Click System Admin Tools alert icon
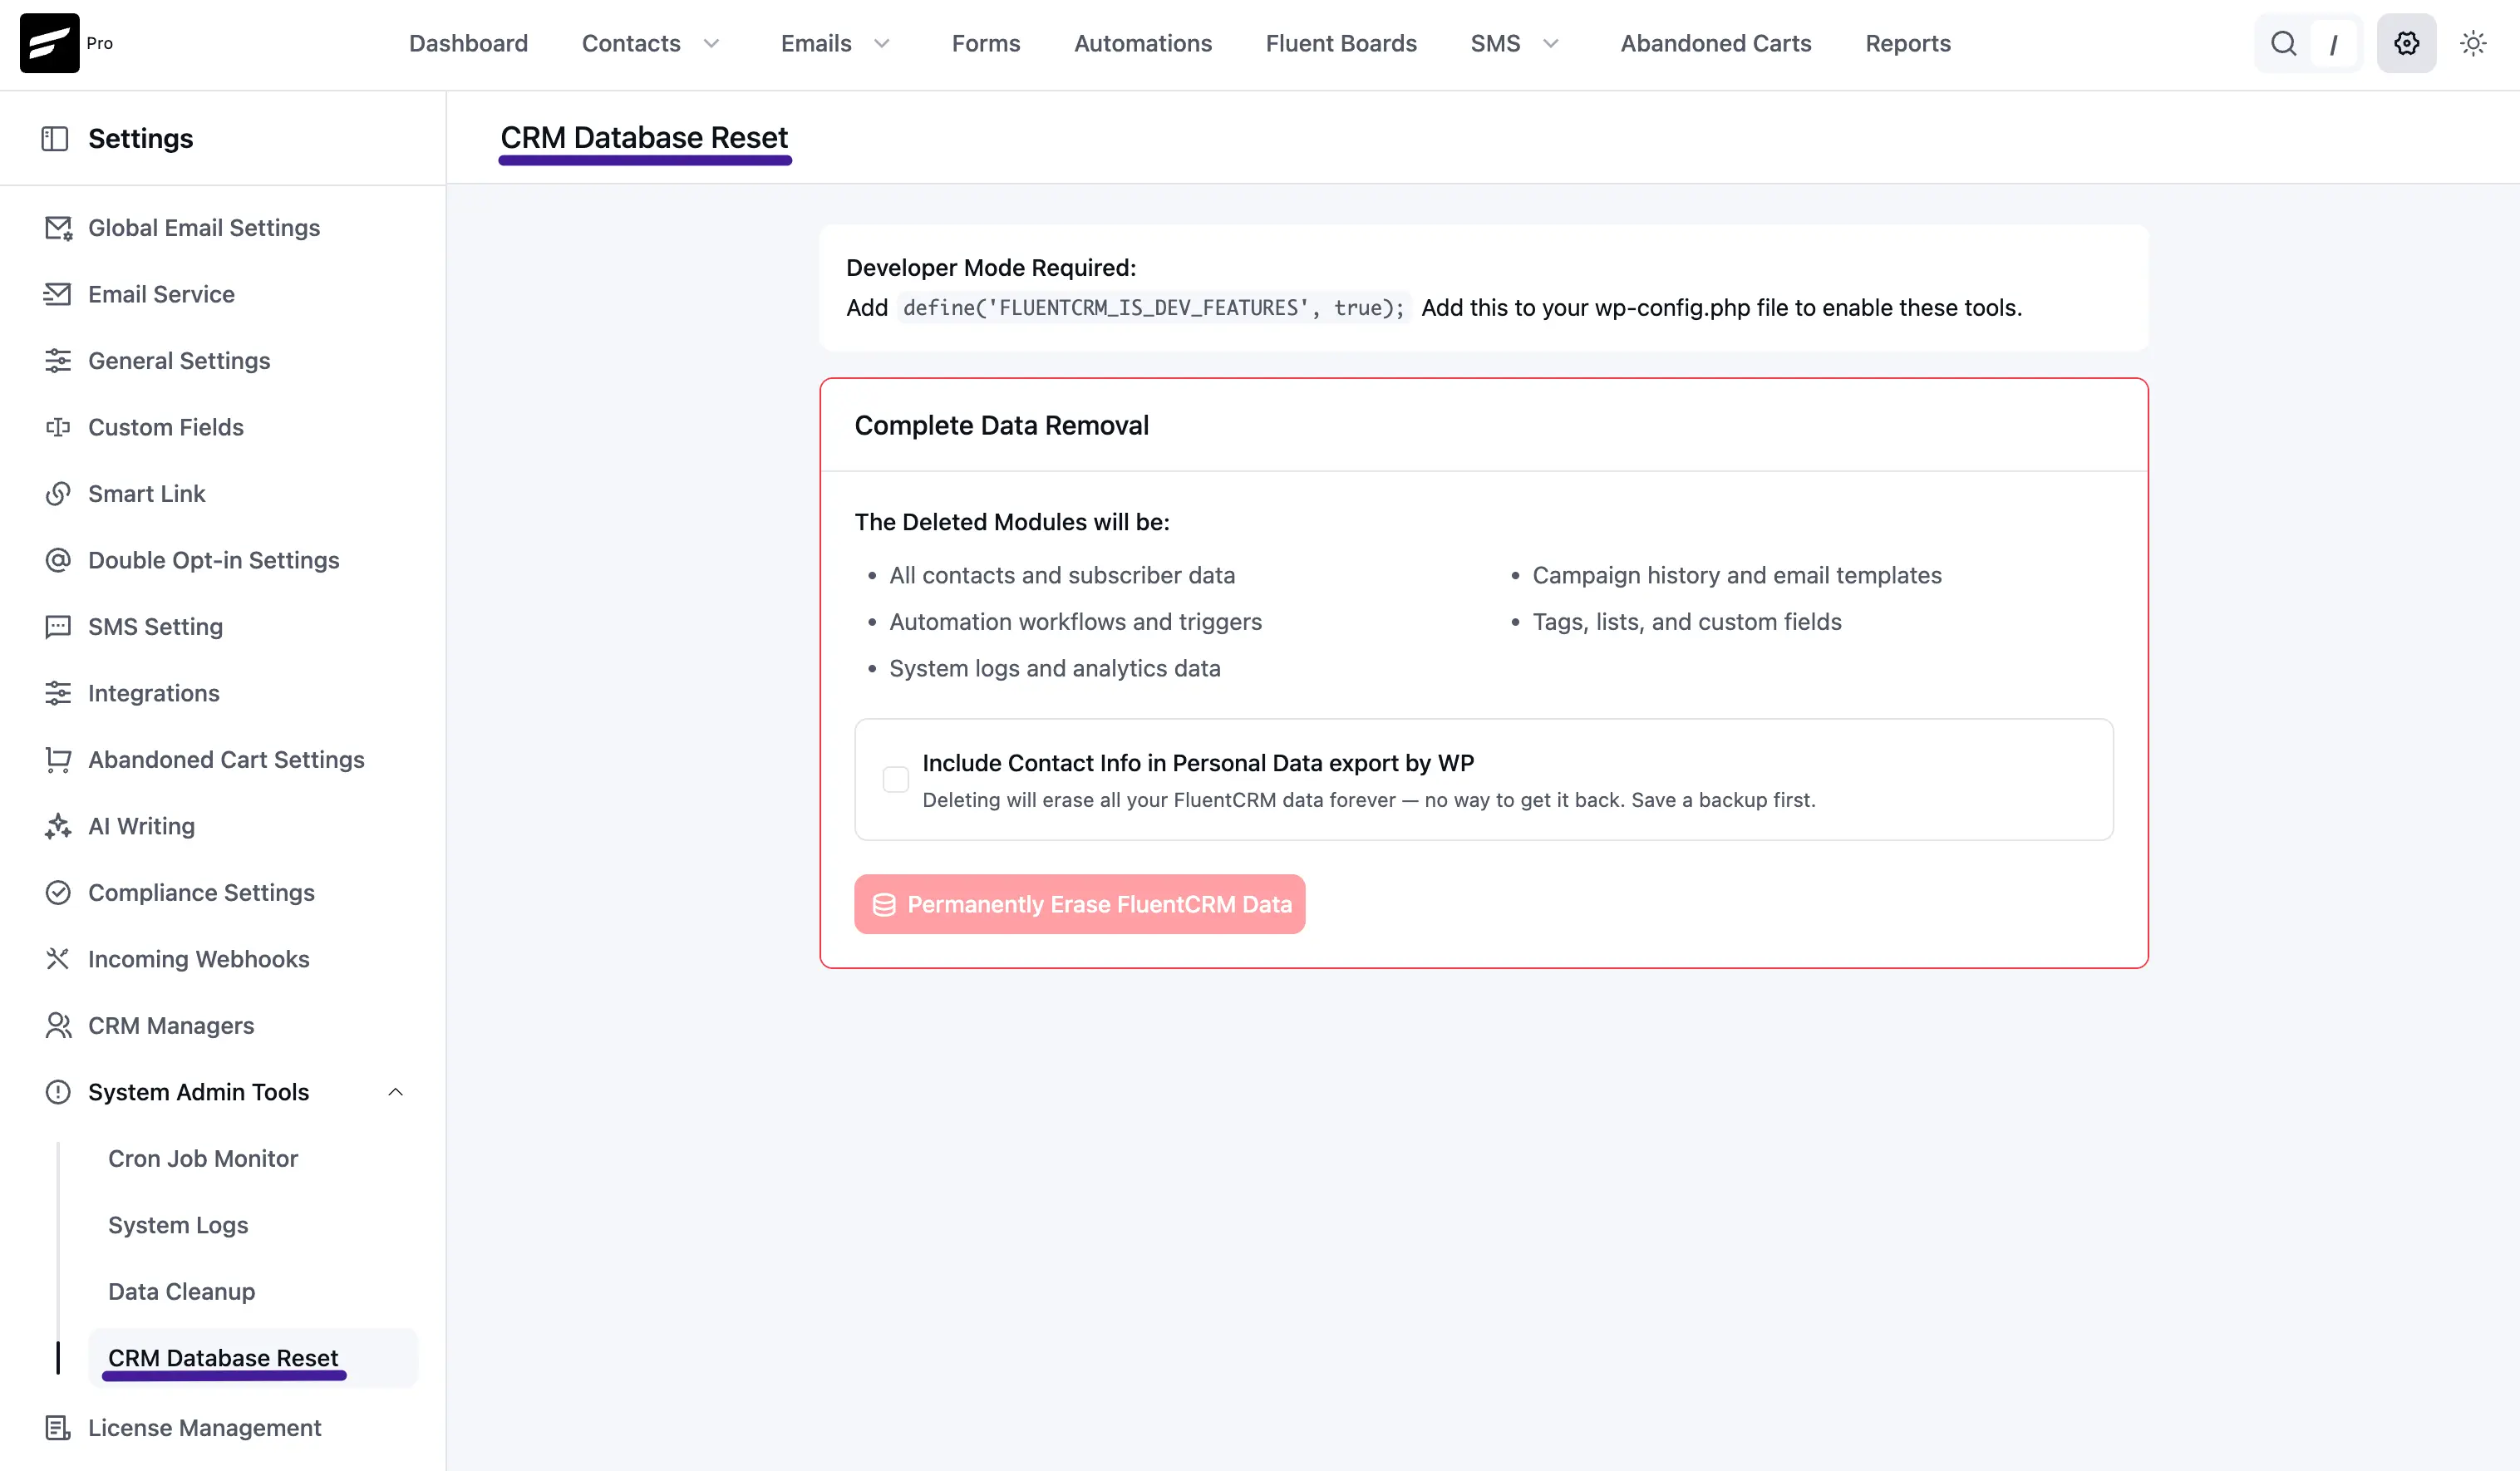The image size is (2520, 1471). click(x=58, y=1092)
